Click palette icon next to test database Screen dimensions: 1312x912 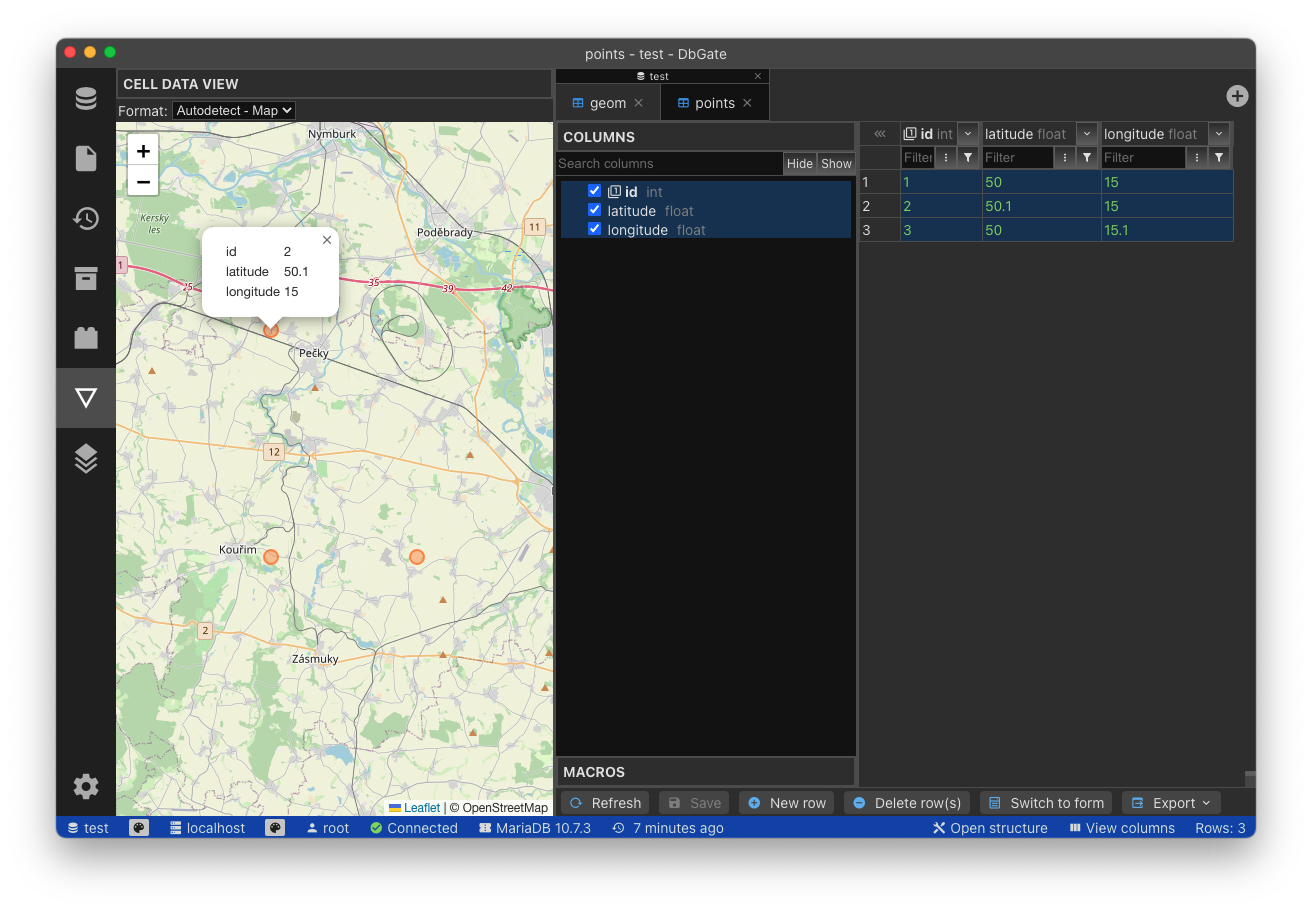[139, 828]
